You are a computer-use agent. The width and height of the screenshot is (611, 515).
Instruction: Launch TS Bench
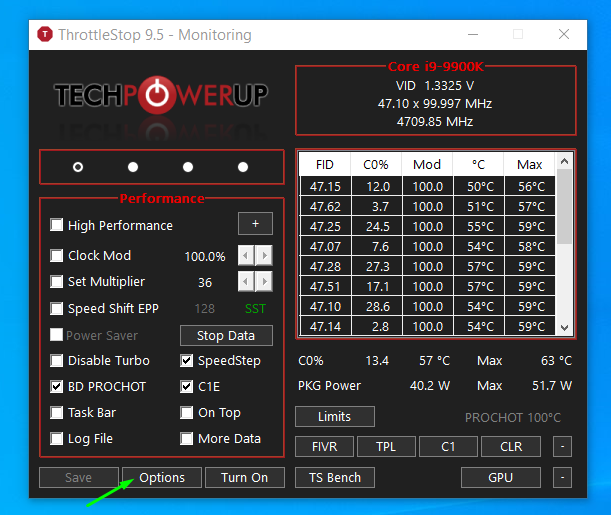(x=335, y=478)
